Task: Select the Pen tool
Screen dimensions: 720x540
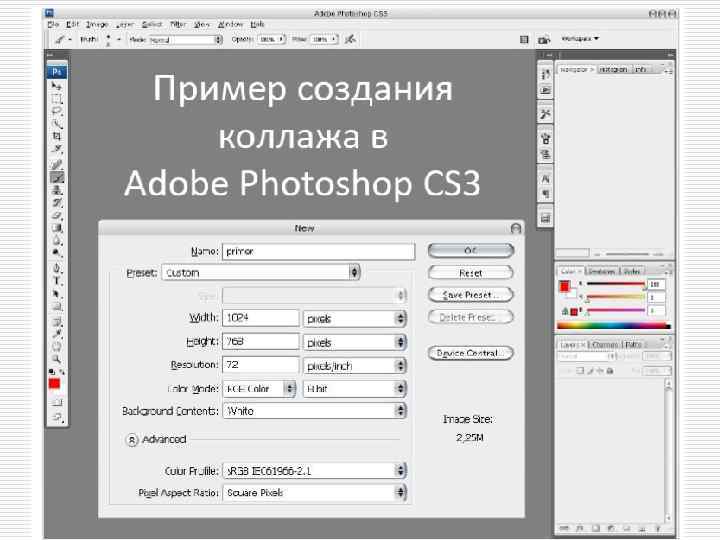Action: (x=56, y=268)
